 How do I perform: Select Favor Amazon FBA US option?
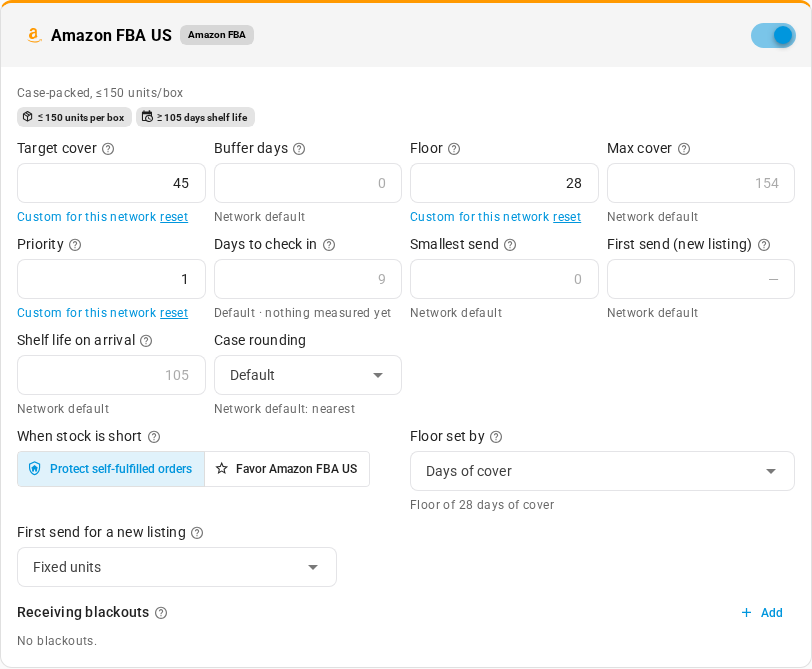pos(287,469)
